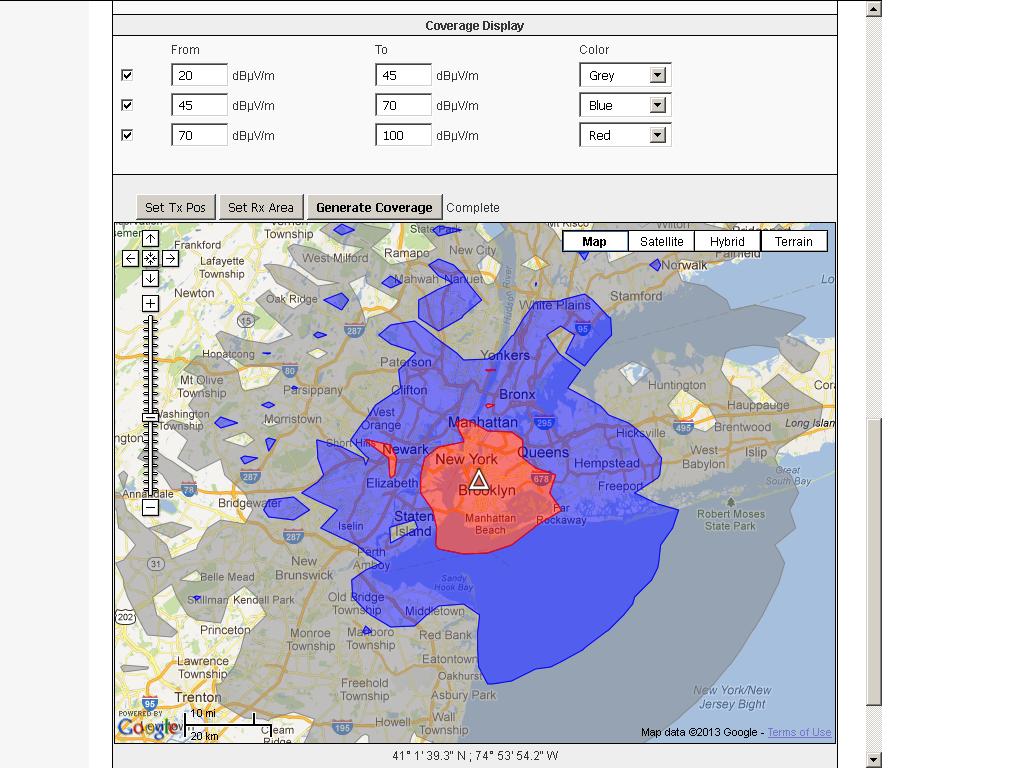Zoom out using the minus icon
Screen dimensions: 1024x768
tap(150, 507)
